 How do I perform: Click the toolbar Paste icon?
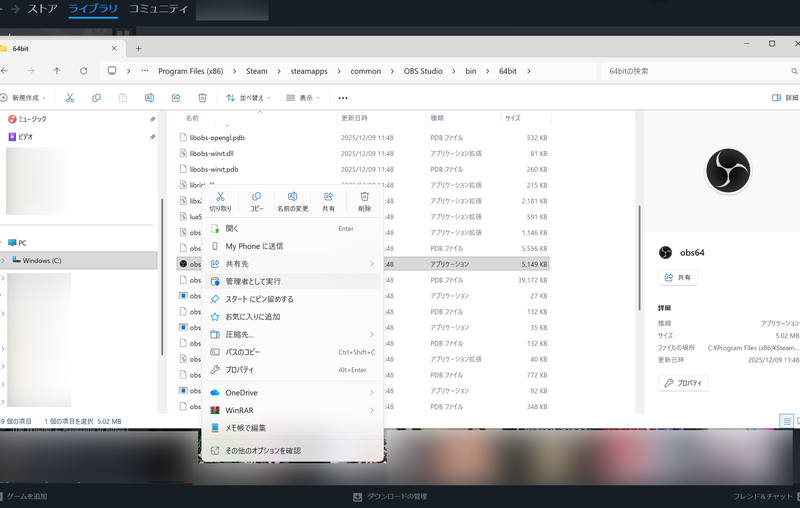pyautogui.click(x=123, y=98)
